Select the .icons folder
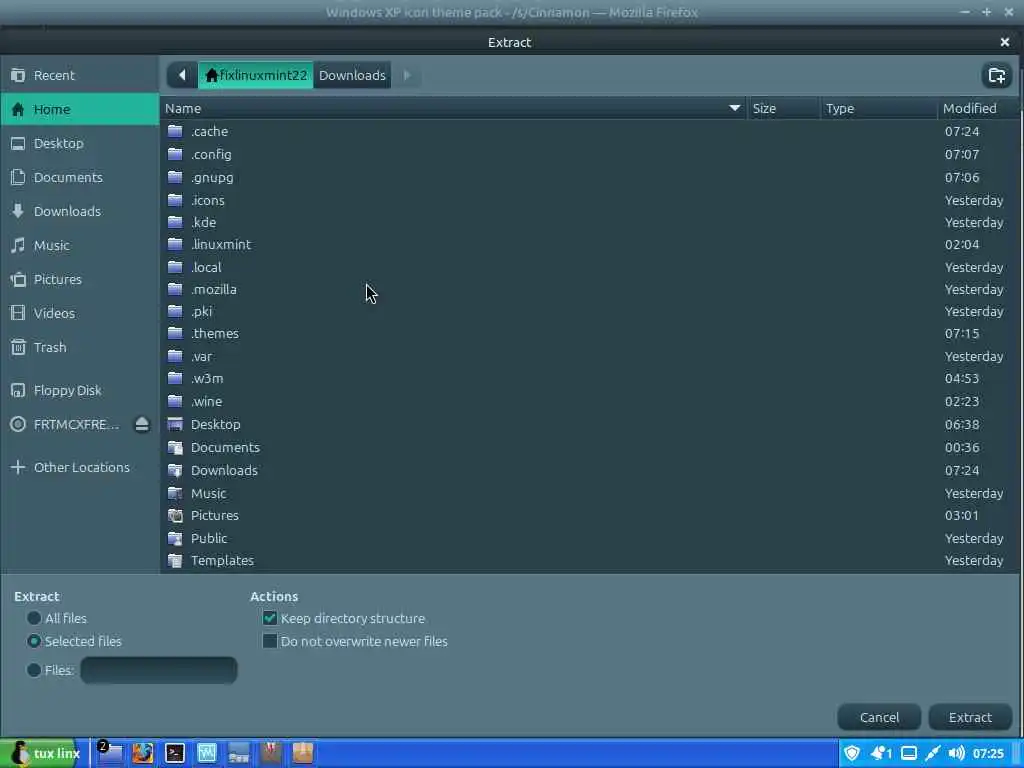The image size is (1024, 768). coord(589,200)
